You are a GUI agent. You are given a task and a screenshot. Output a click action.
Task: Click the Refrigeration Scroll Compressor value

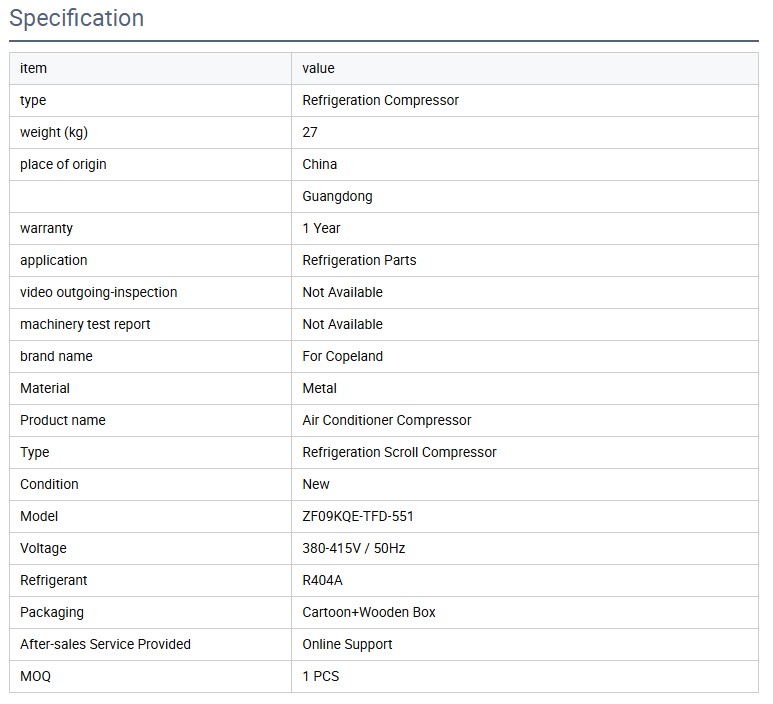[x=399, y=452]
